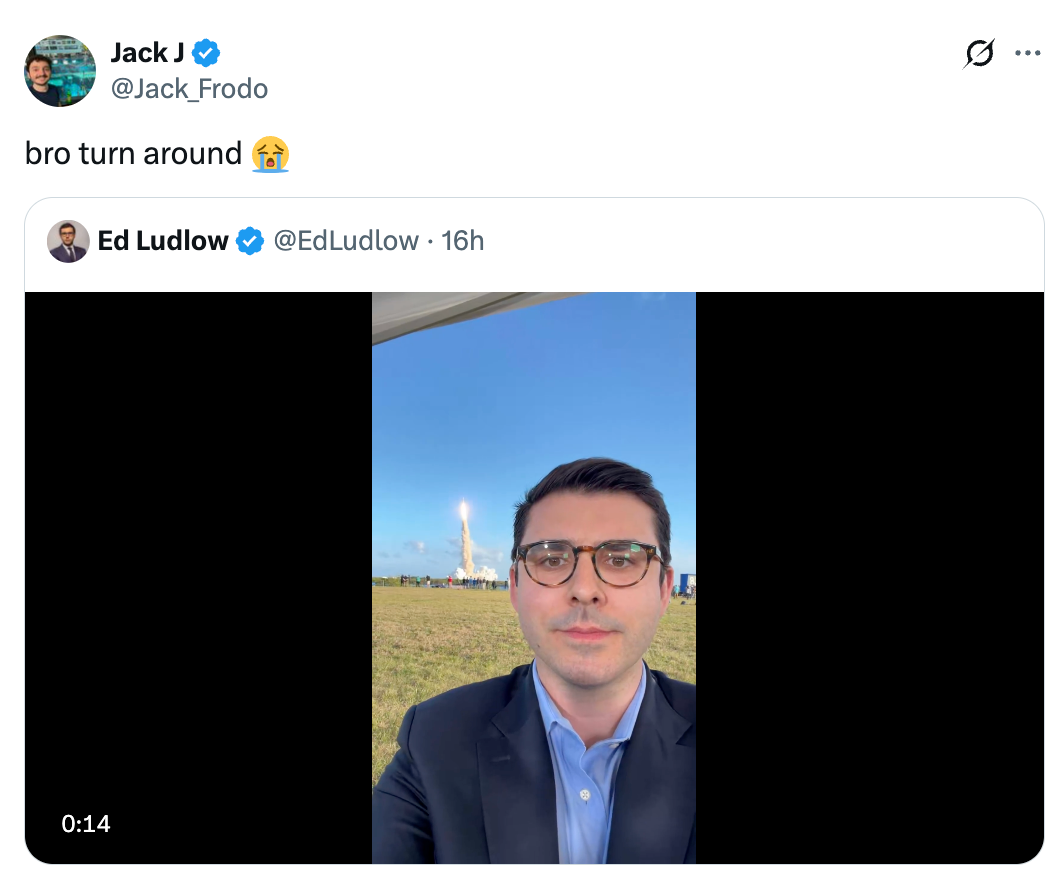Click the "bro turn around" post text
The height and width of the screenshot is (884, 1062).
click(x=133, y=154)
